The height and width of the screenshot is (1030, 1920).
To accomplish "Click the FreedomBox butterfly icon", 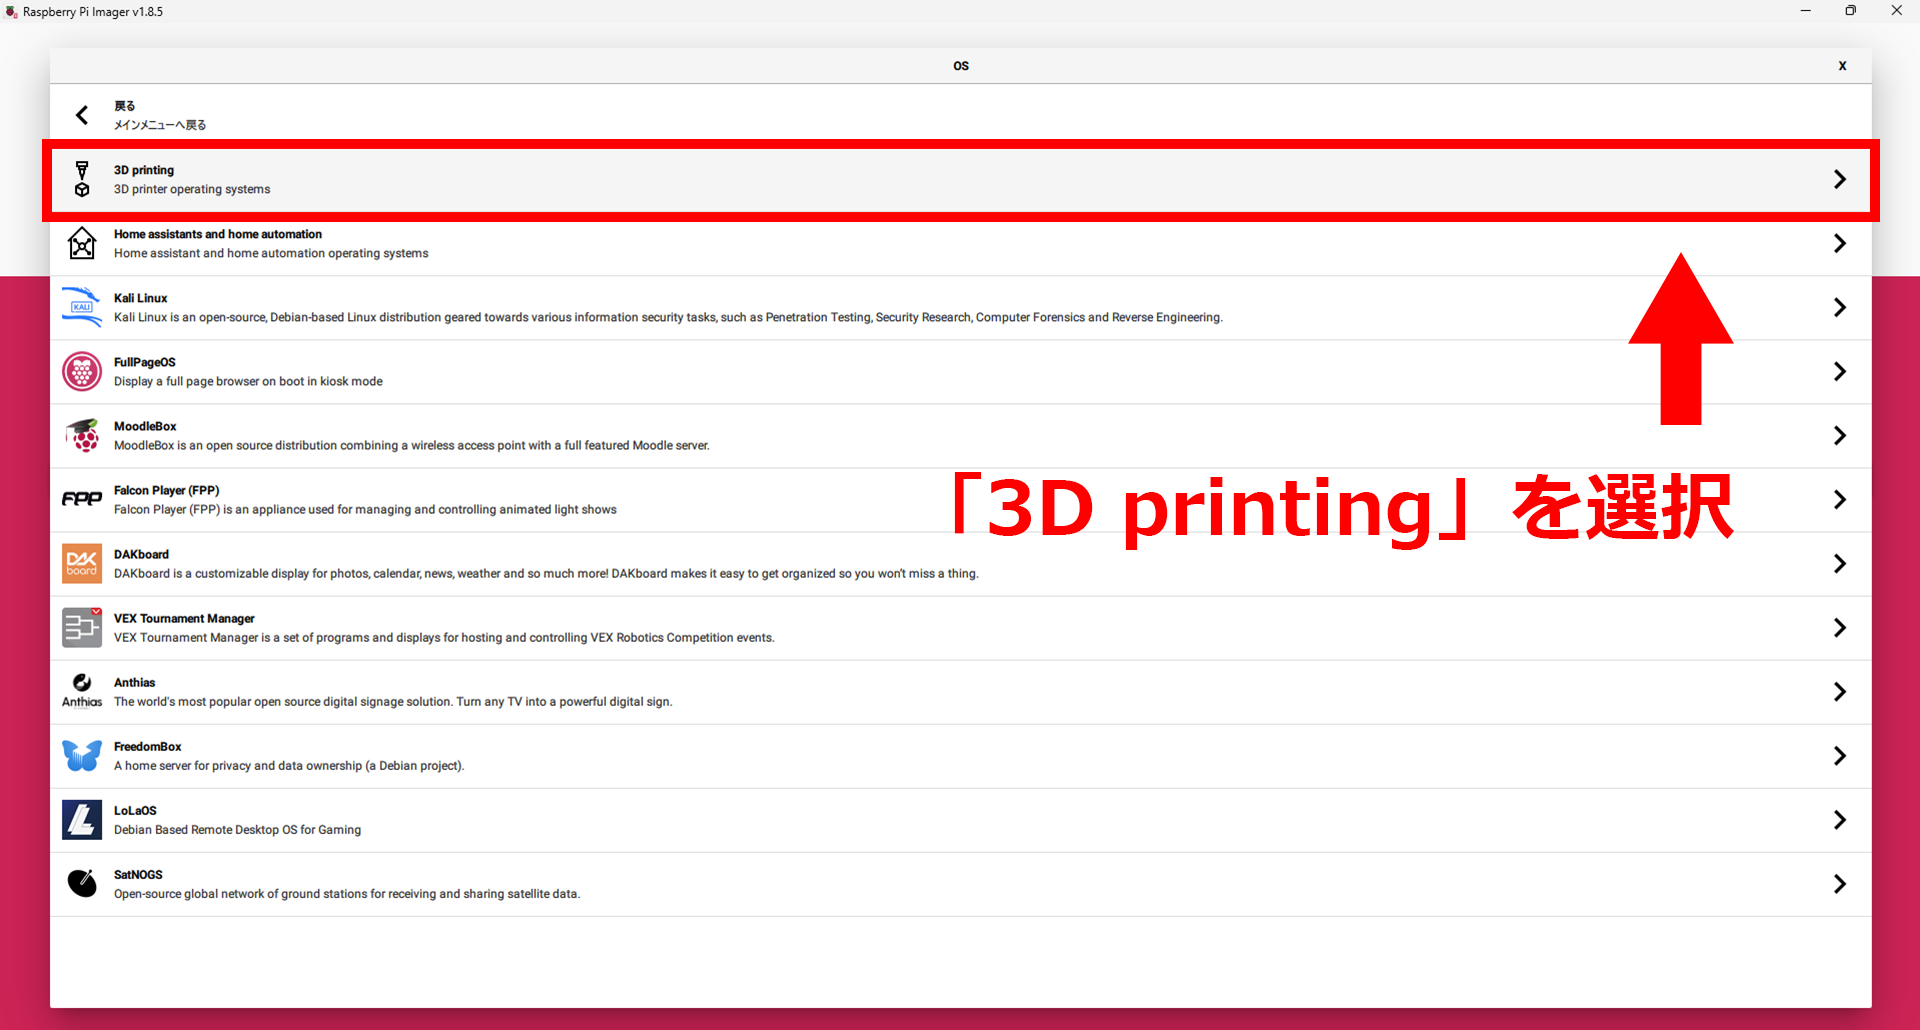I will tap(82, 755).
